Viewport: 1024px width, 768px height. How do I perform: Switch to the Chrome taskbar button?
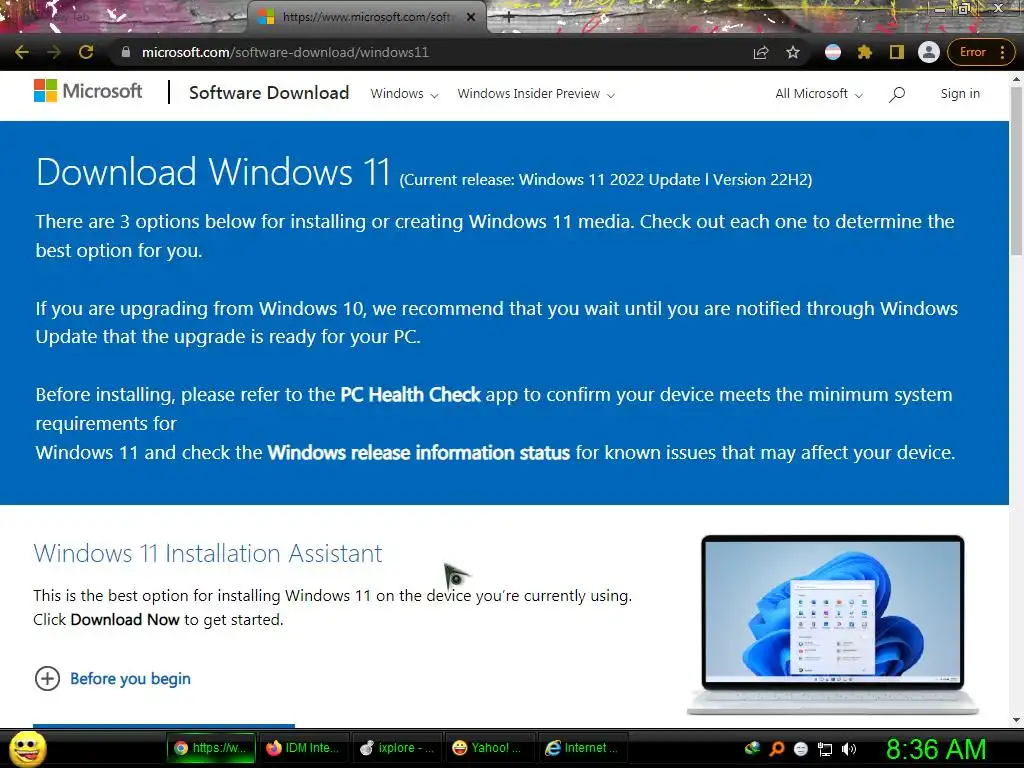211,748
